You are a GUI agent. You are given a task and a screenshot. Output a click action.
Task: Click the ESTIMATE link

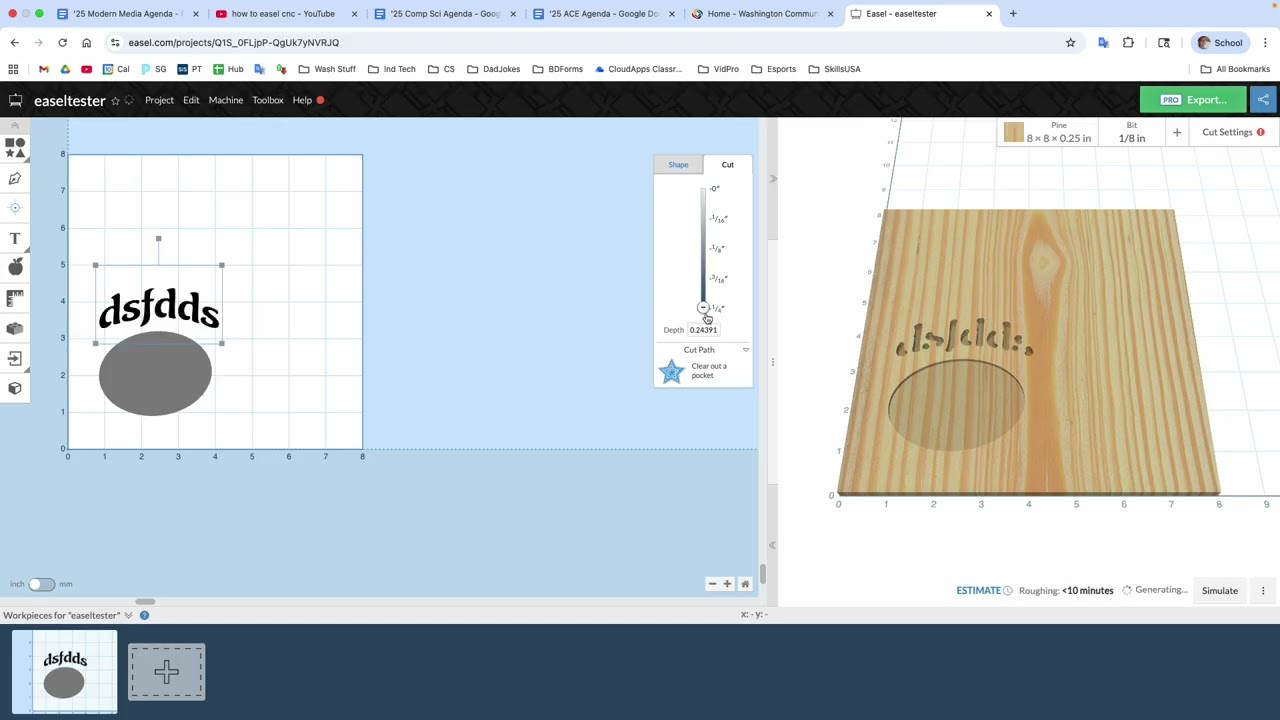(978, 591)
